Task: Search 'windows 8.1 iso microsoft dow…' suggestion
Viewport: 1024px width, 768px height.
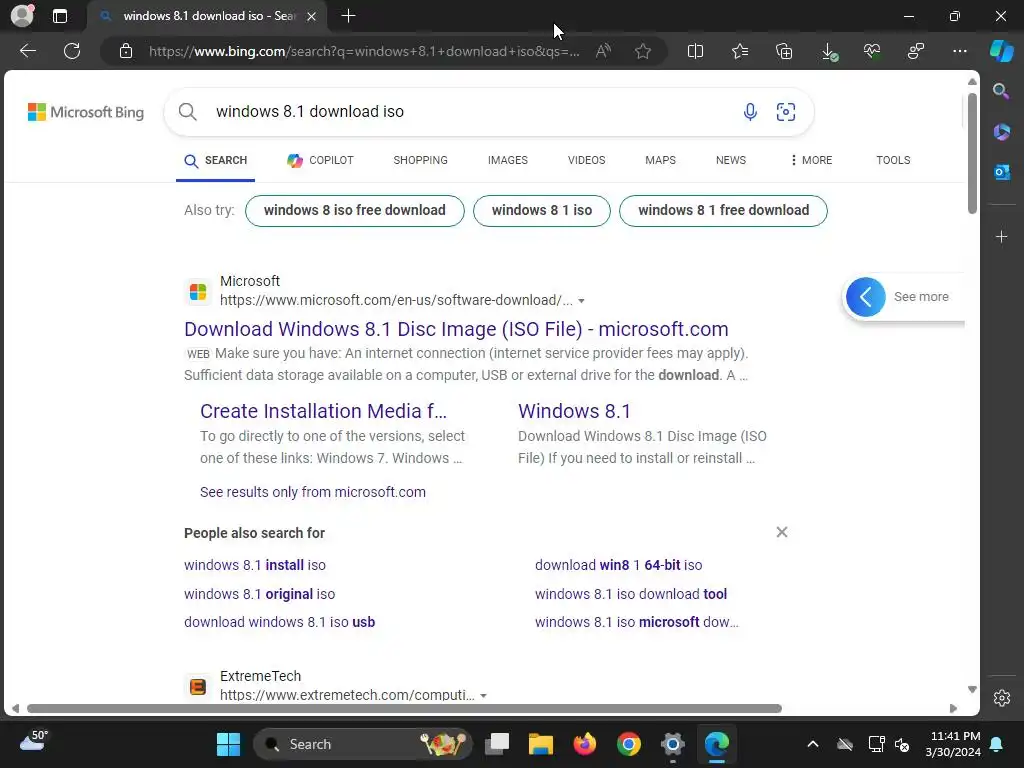Action: 637,622
